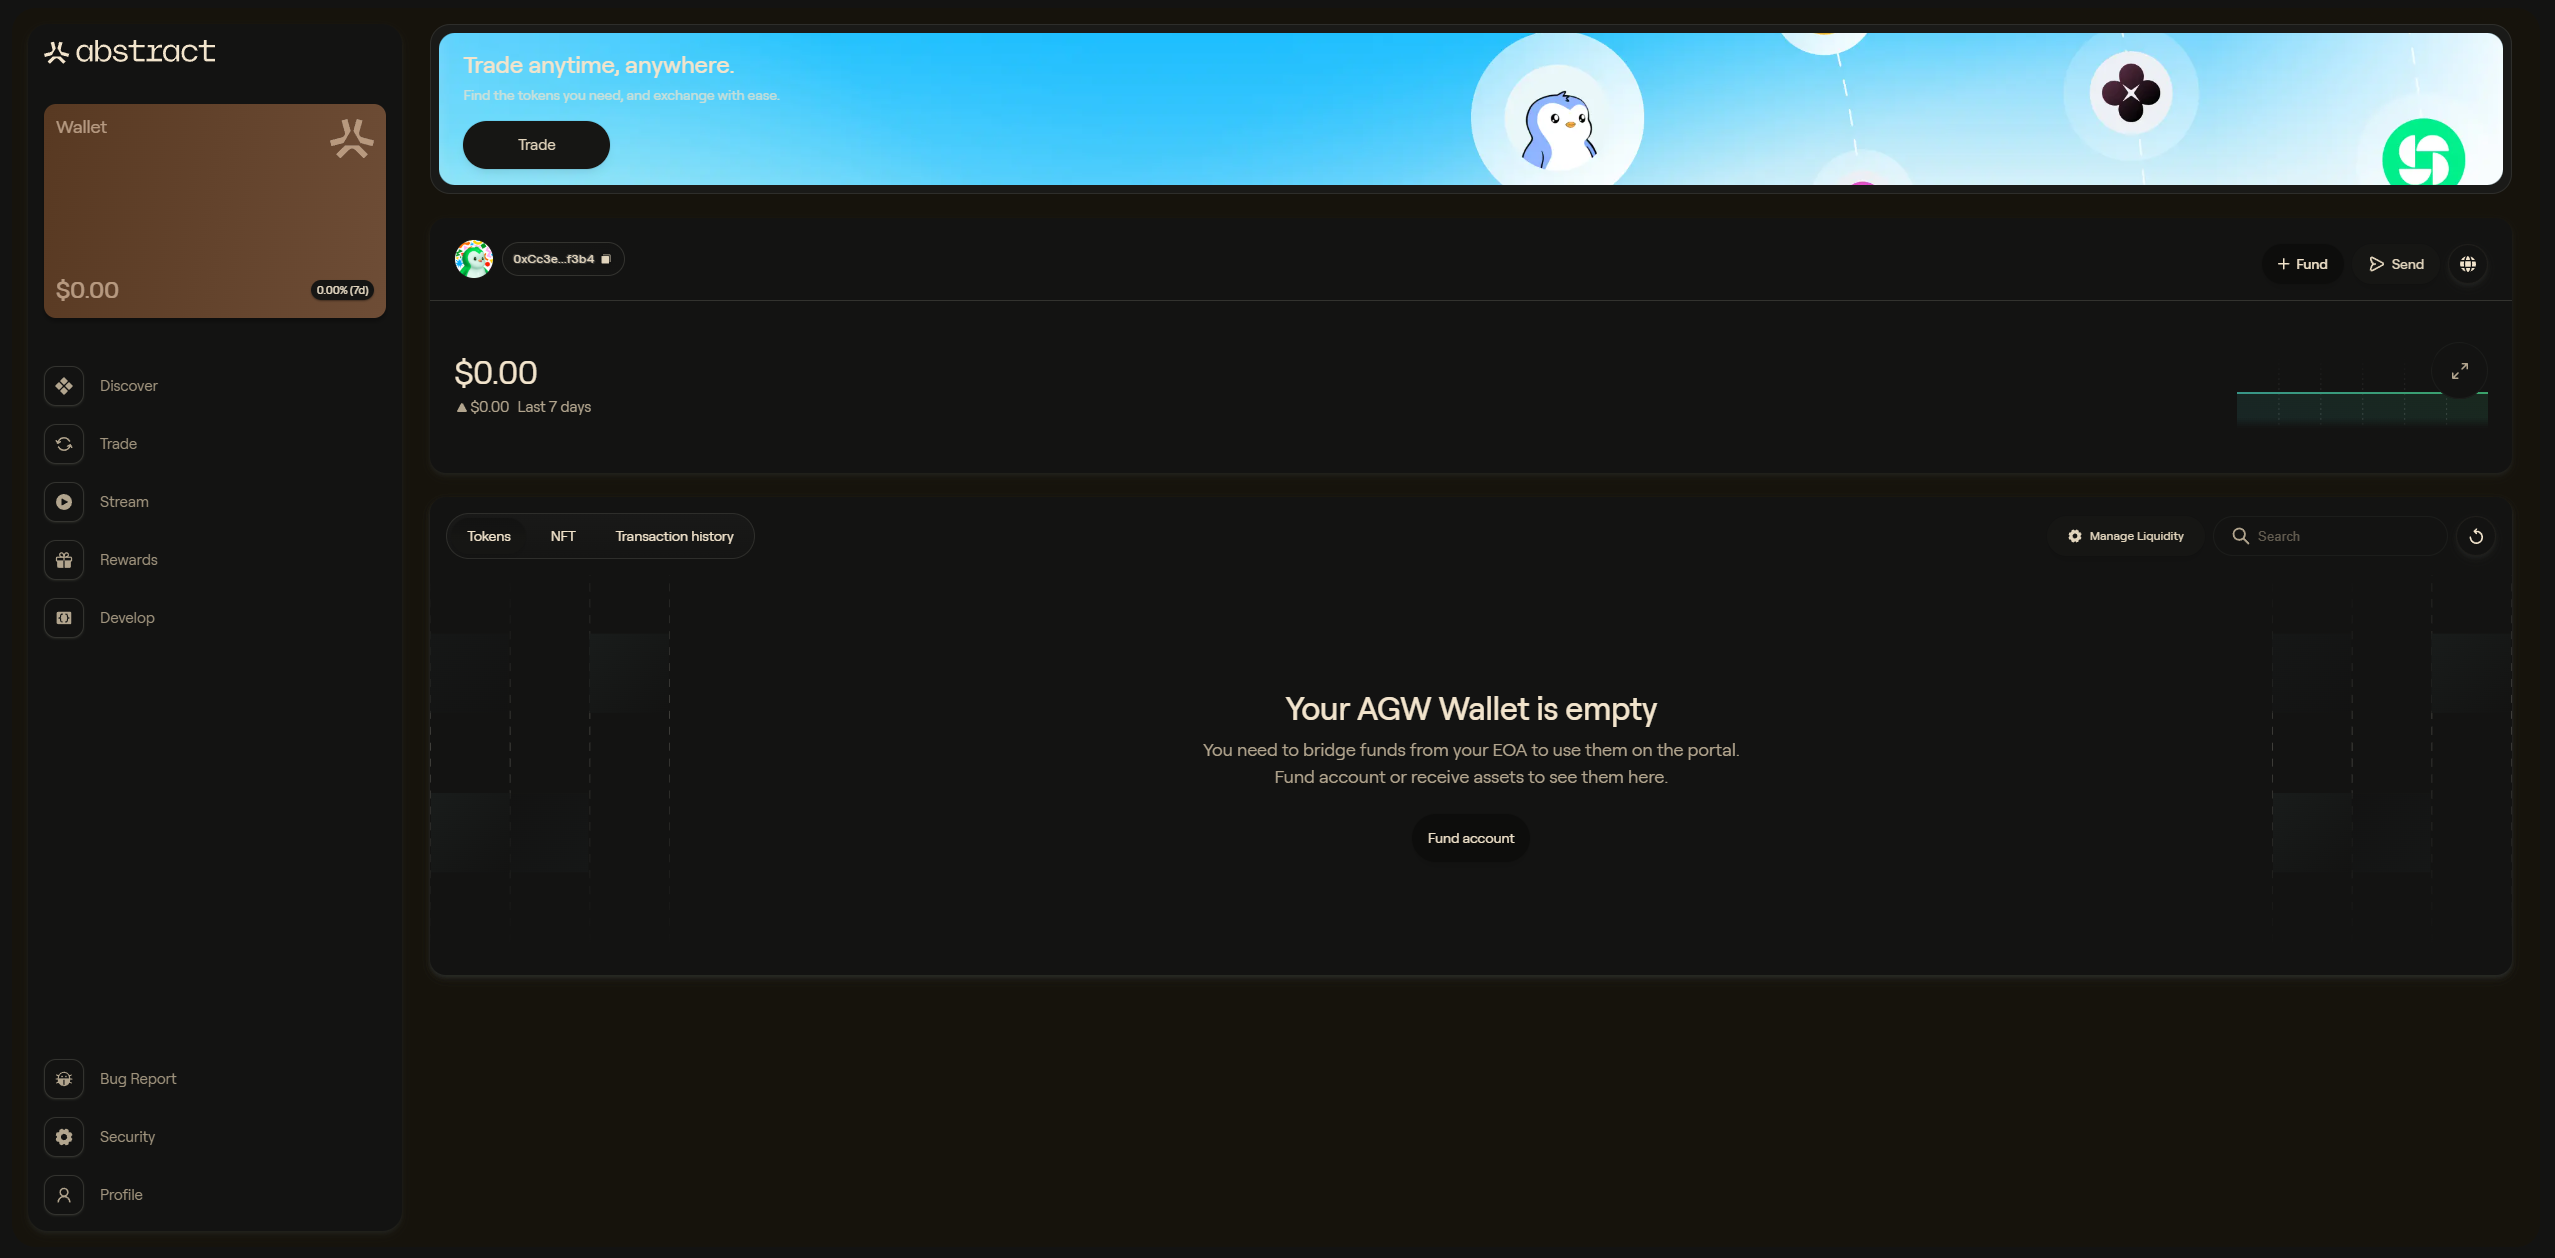Open the Profile user icon
Viewport: 2555px width, 1258px height.
pyautogui.click(x=64, y=1195)
